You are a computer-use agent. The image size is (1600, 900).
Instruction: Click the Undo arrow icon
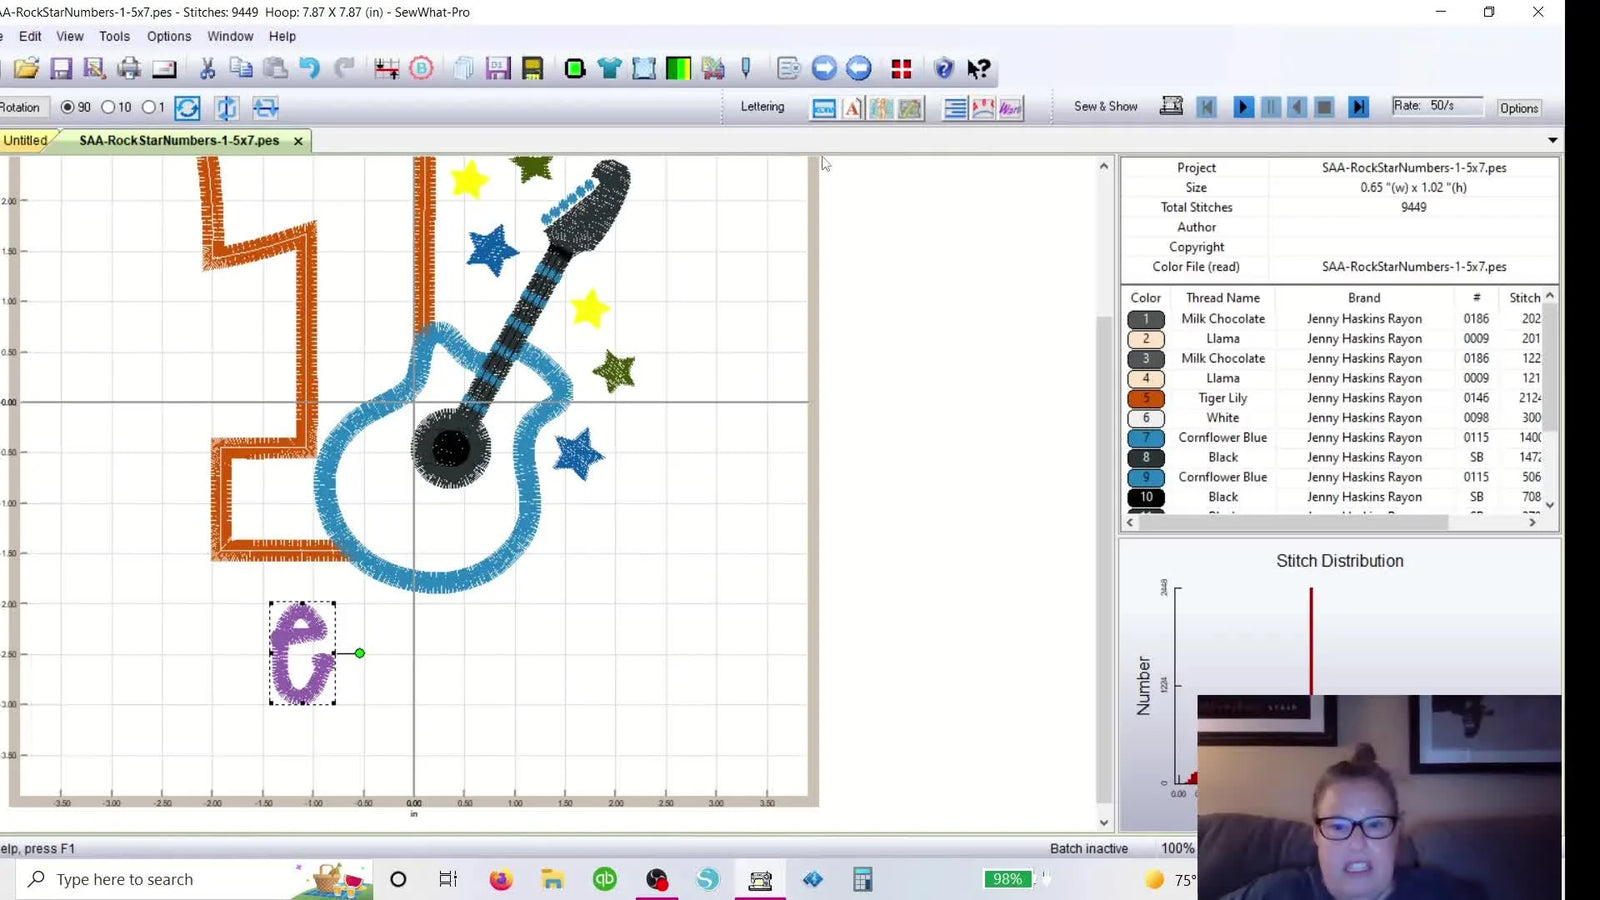point(312,68)
